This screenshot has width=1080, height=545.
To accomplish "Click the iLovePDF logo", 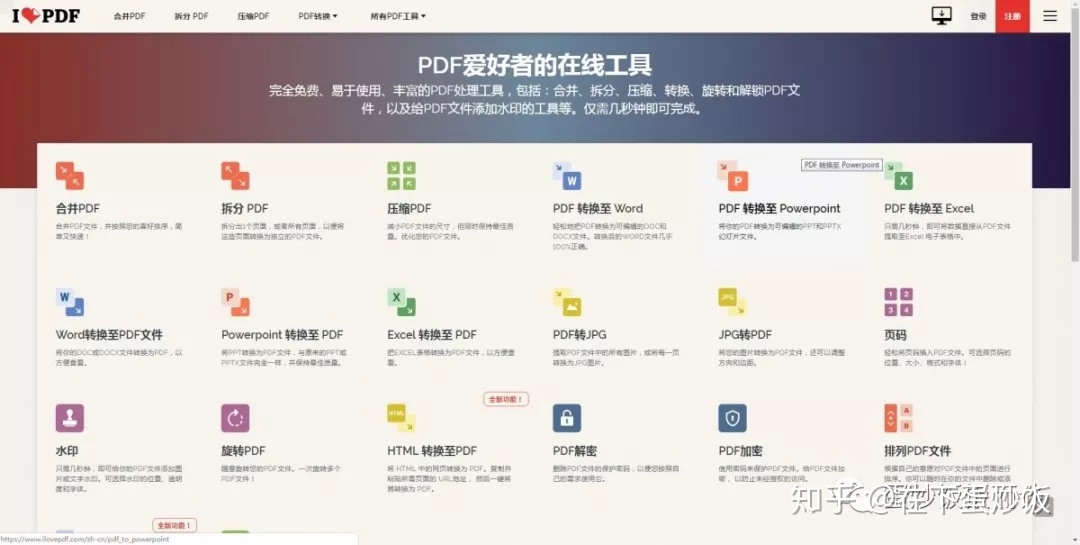I will click(45, 15).
